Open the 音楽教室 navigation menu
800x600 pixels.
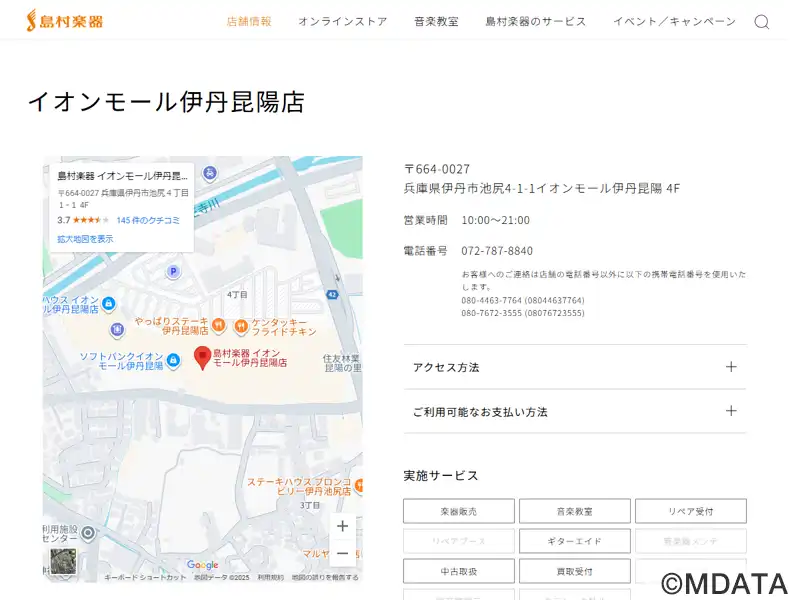pos(436,21)
